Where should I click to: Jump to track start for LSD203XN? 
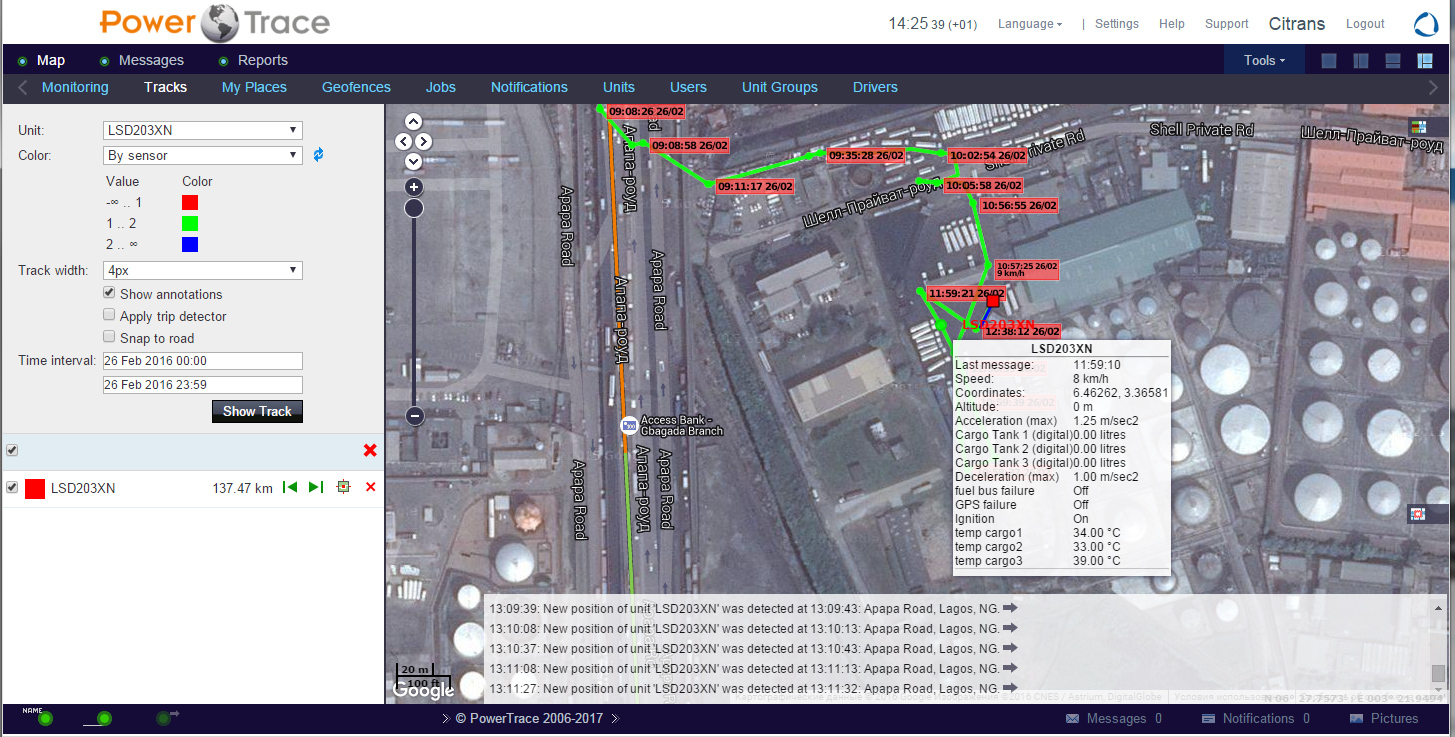click(x=290, y=487)
